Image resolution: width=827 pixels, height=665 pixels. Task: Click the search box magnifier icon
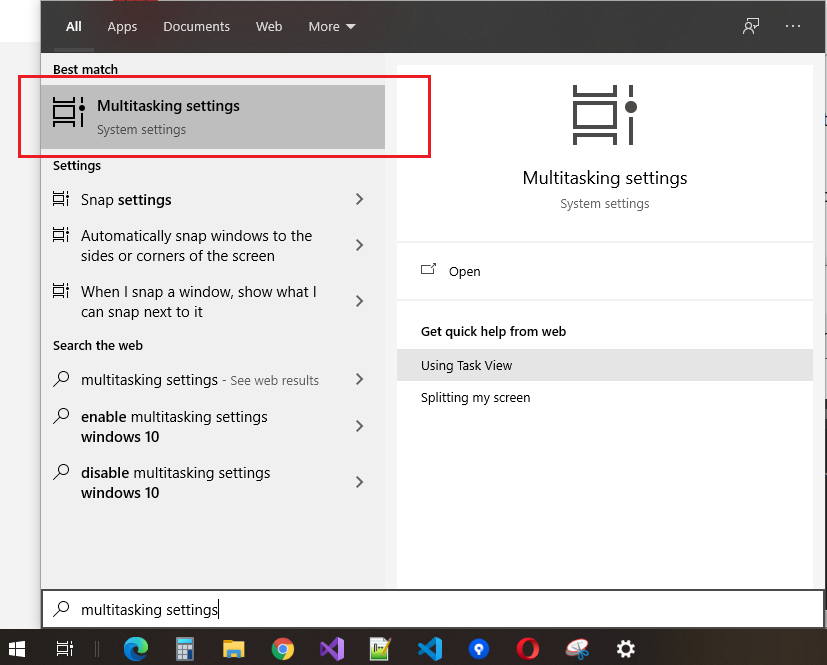61,609
